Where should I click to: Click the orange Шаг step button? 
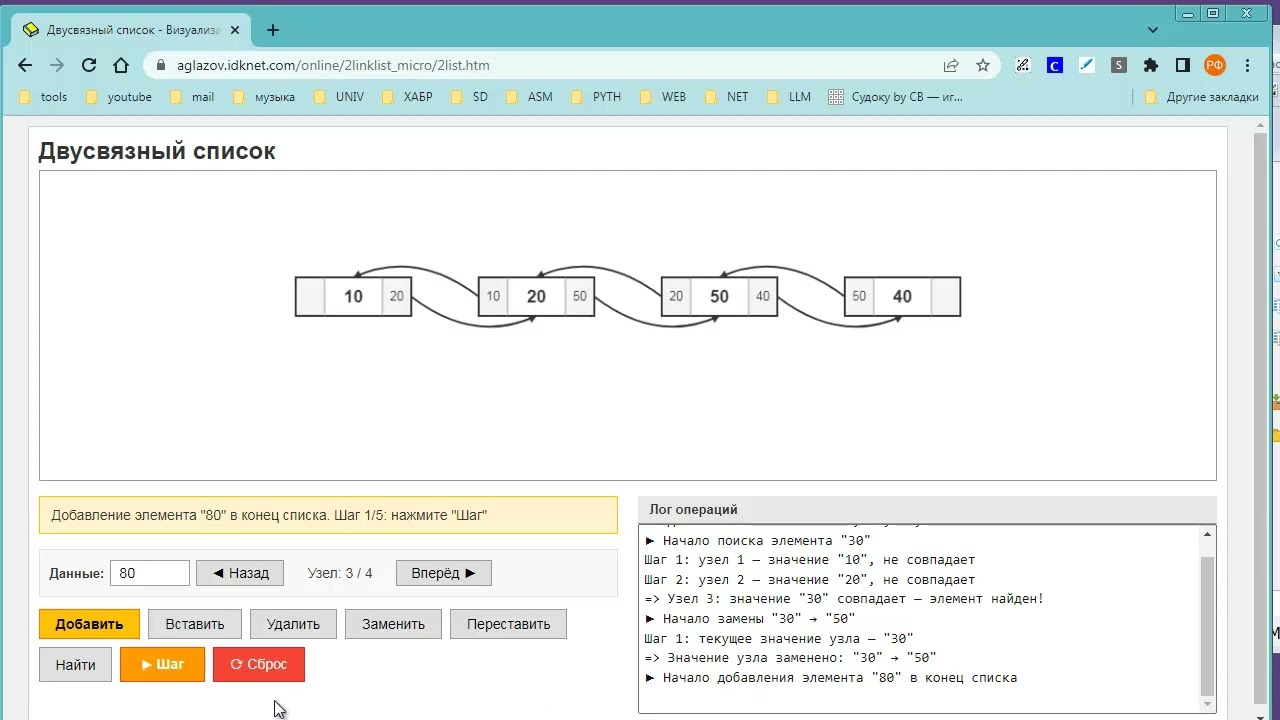[x=162, y=664]
